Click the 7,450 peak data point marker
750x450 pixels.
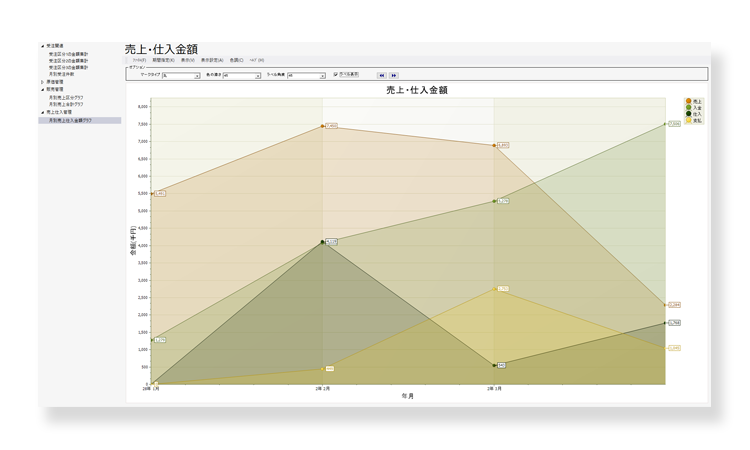click(x=322, y=126)
